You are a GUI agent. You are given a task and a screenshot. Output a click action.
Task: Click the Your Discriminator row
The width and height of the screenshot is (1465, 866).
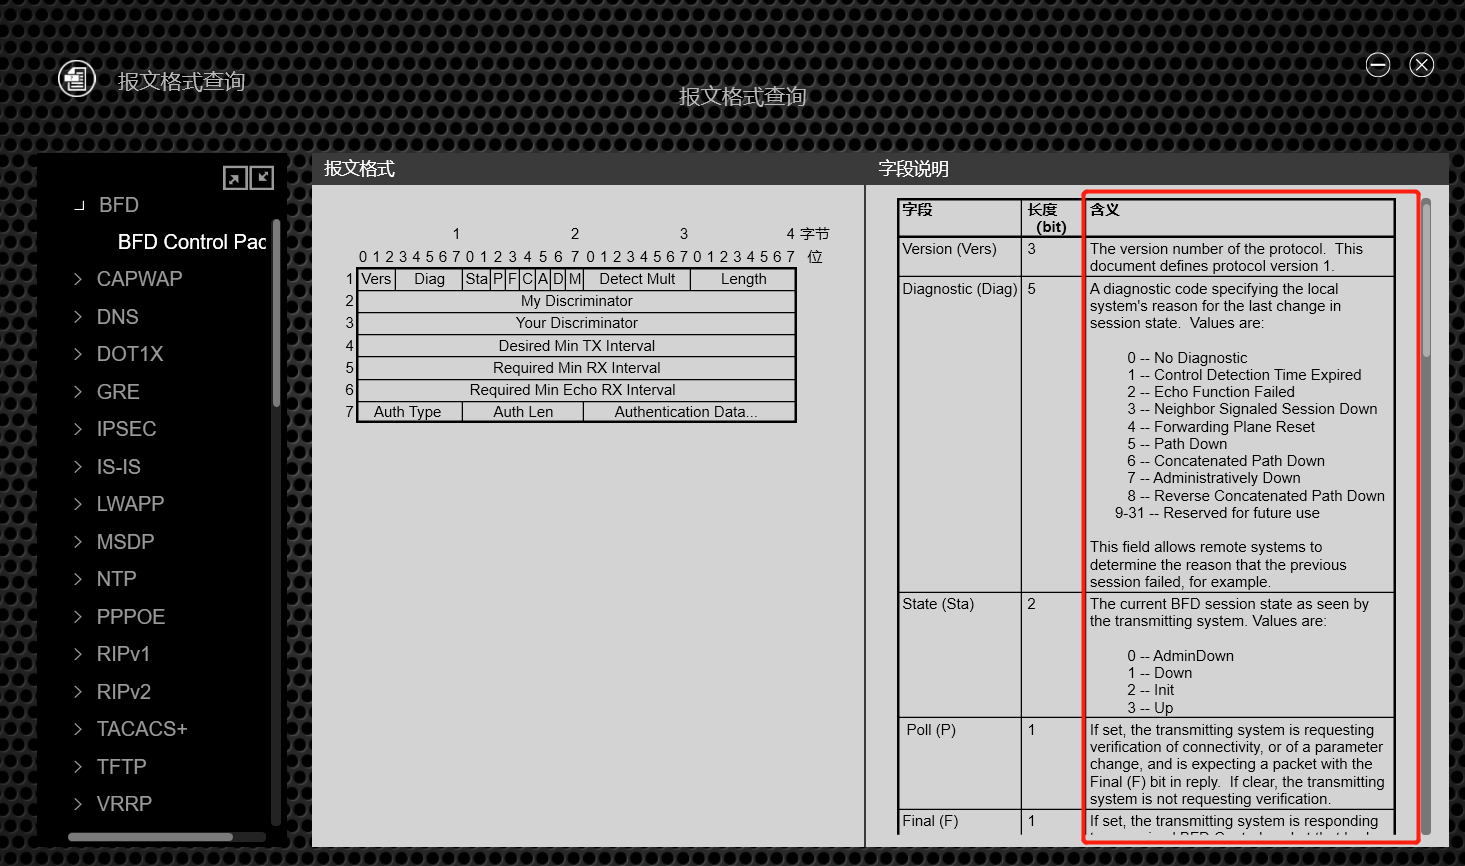click(x=576, y=323)
